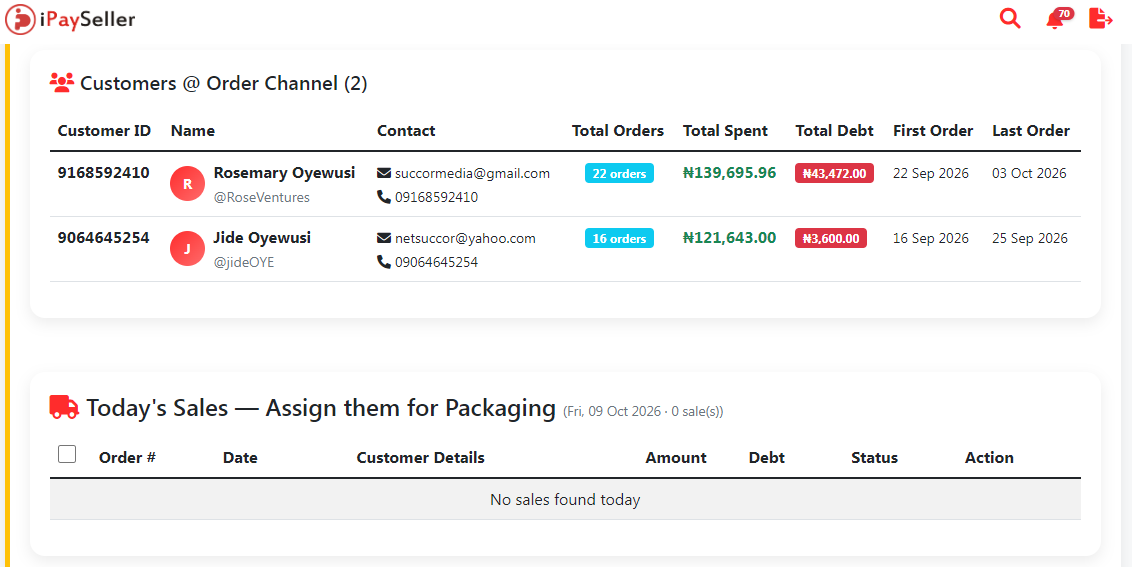
Task: Click Jide Oyewusi's J avatar
Action: point(188,248)
